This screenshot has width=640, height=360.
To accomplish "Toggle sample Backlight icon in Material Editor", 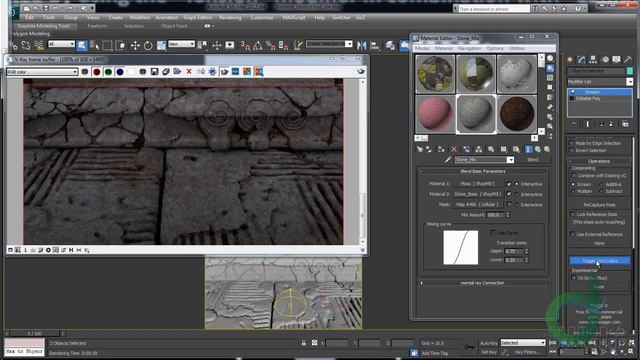I will point(550,69).
